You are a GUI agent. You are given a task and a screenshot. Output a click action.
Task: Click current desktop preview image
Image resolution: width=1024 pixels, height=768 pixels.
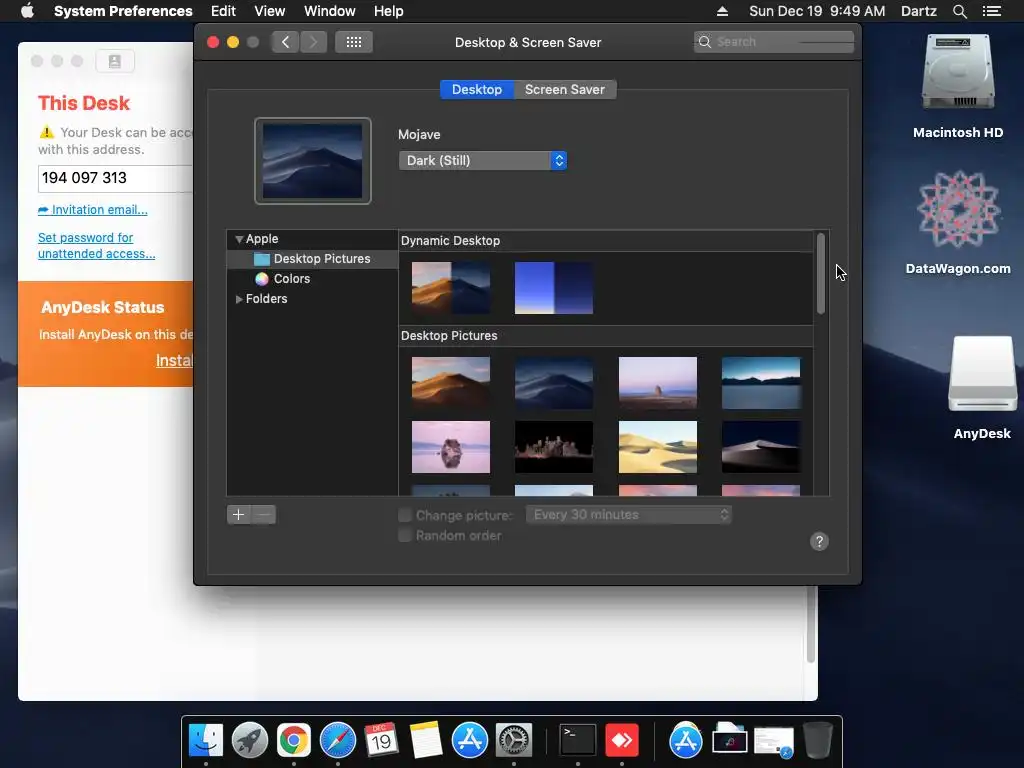[x=313, y=161]
